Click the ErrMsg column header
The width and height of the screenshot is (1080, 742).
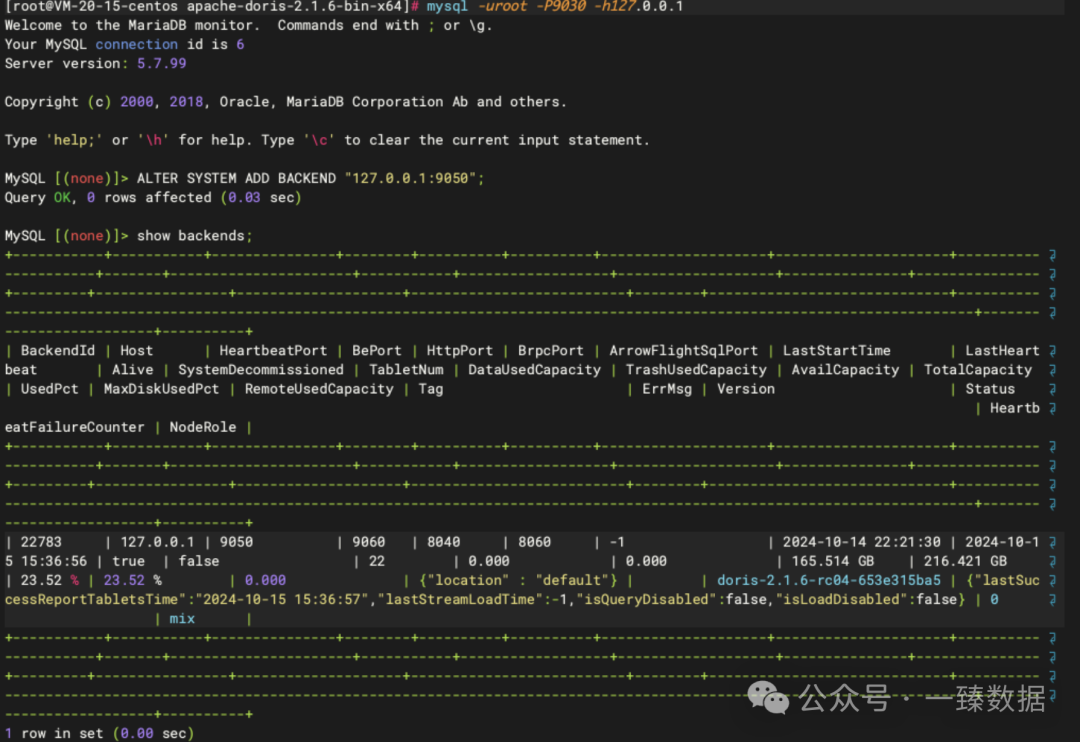[667, 389]
